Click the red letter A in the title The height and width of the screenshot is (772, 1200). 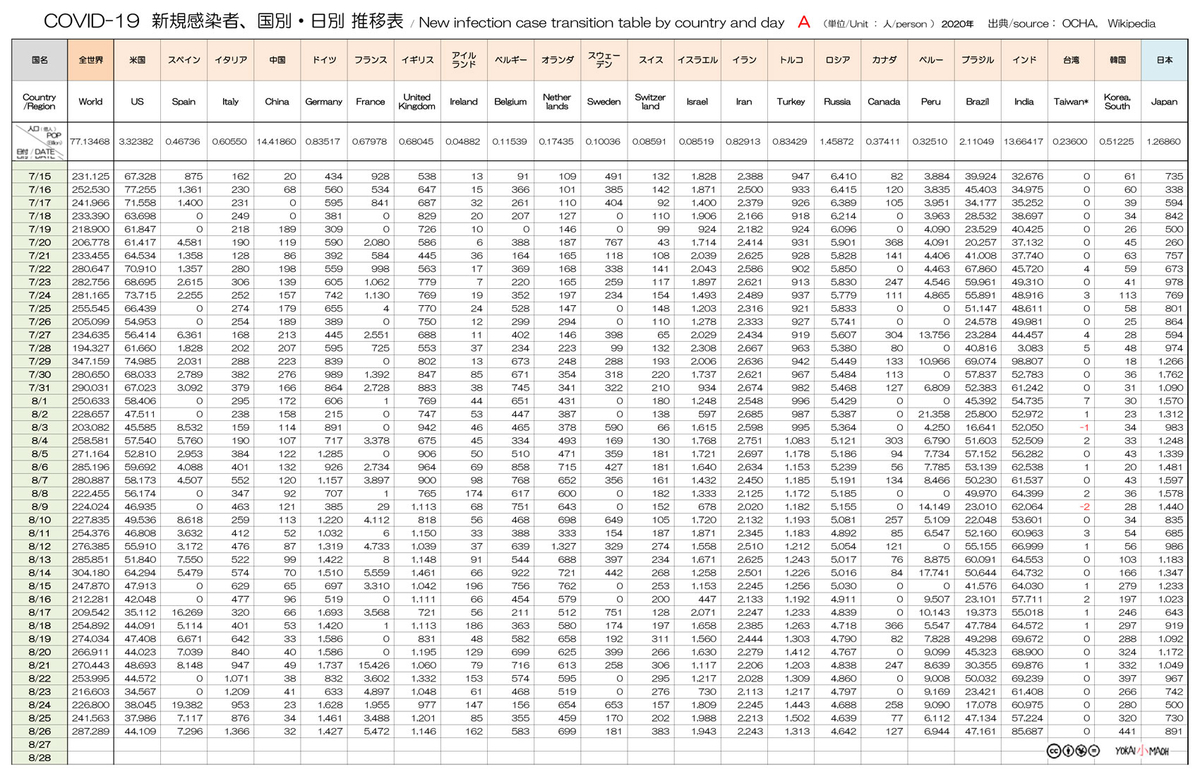point(804,20)
